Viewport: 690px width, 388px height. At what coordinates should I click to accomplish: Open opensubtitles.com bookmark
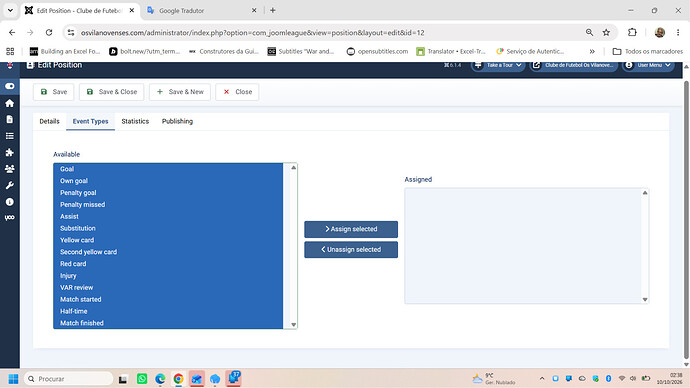[378, 51]
